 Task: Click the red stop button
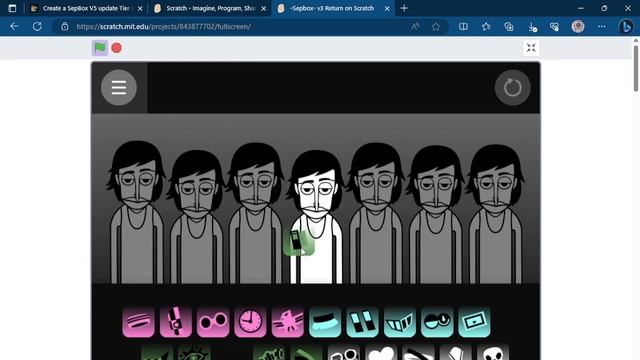116,48
